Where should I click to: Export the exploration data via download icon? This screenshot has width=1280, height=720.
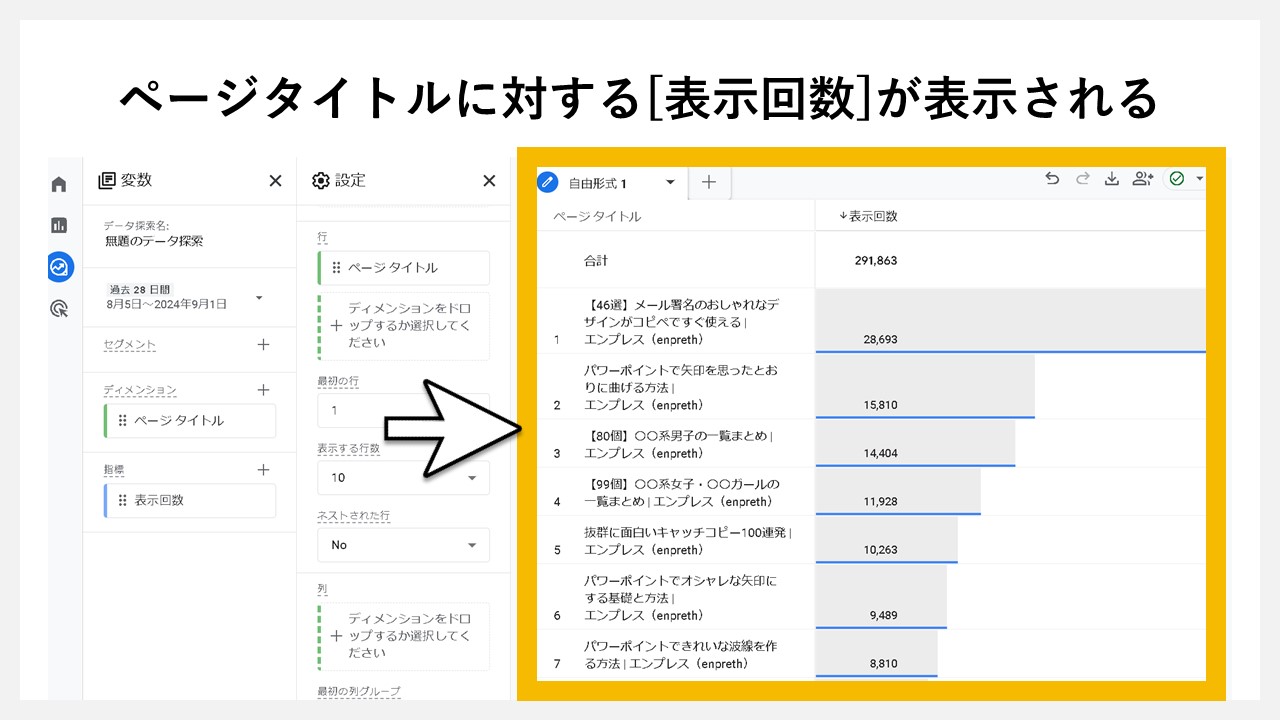pyautogui.click(x=1112, y=177)
